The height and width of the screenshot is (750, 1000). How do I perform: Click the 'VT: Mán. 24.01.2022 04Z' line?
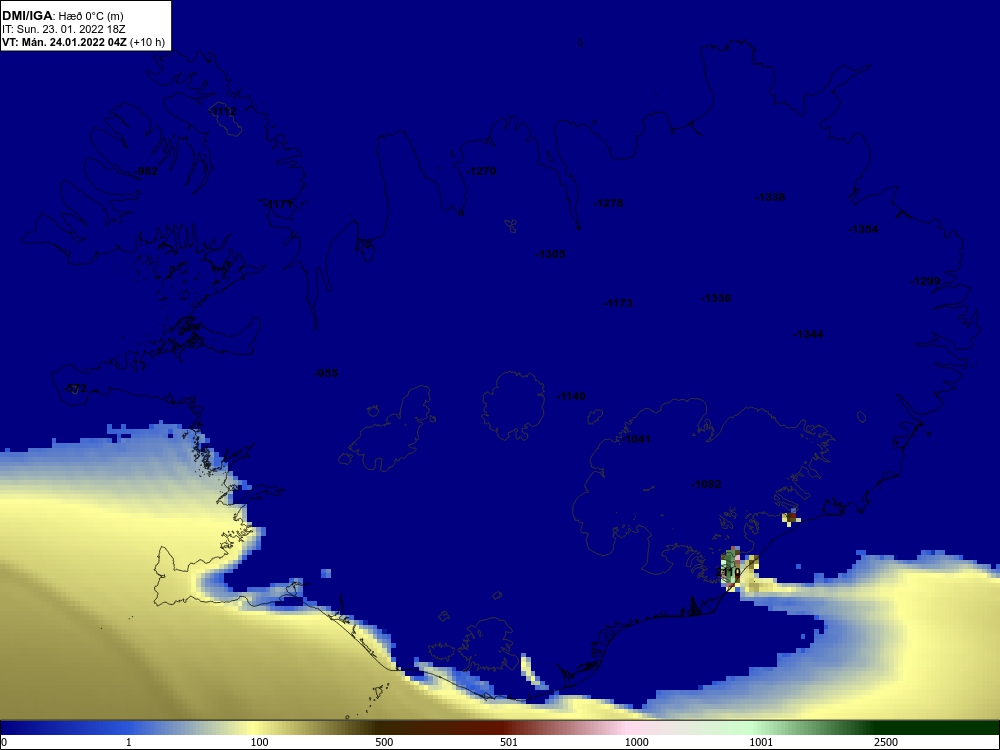[64, 42]
